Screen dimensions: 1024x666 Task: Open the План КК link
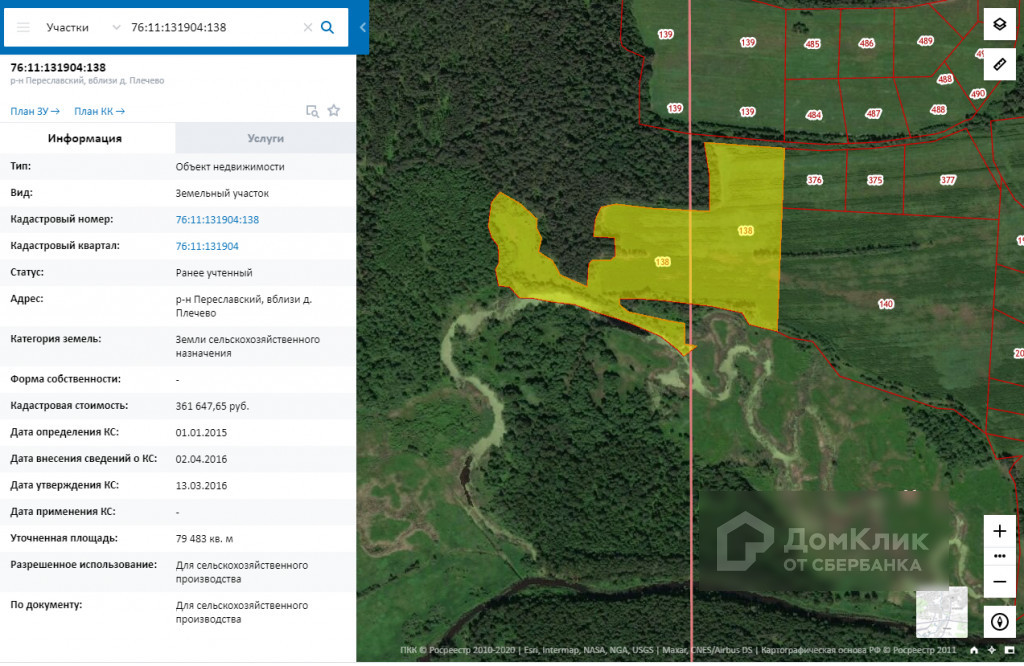(99, 112)
